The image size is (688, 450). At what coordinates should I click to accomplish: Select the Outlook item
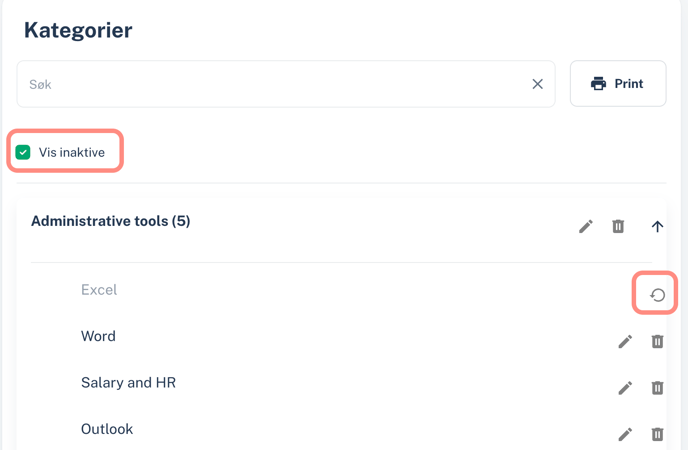107,429
